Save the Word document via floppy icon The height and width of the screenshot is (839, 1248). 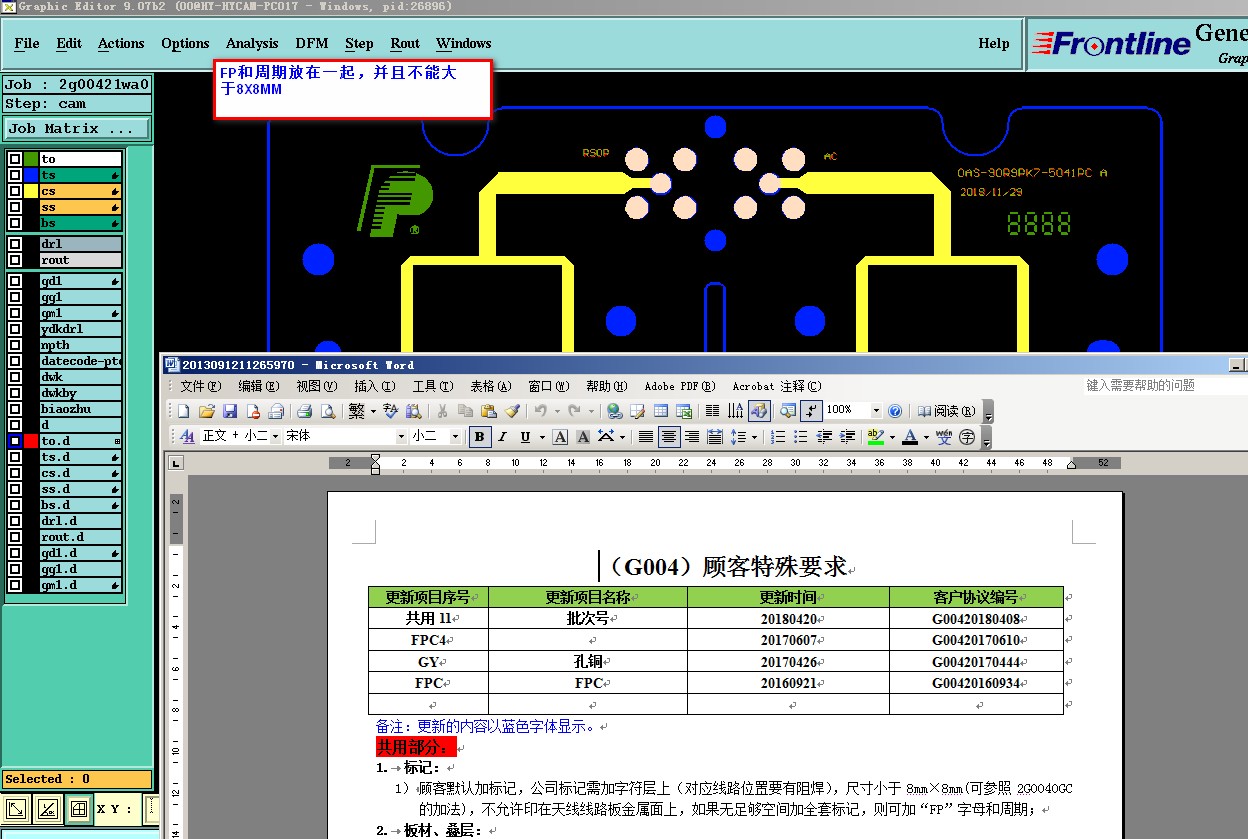pyautogui.click(x=230, y=411)
